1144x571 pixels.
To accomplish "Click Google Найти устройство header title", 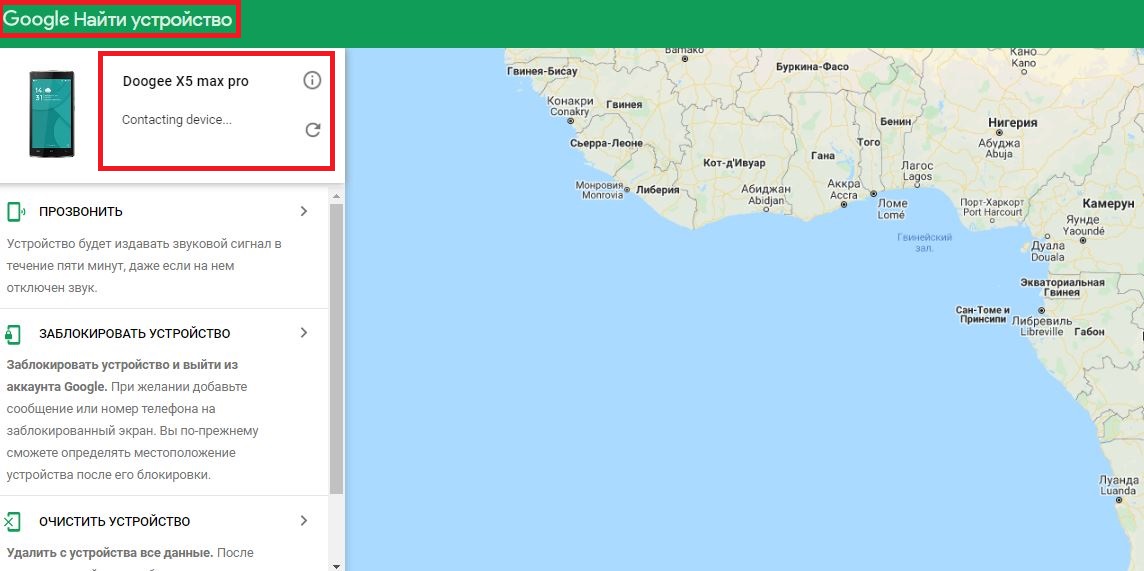I will (x=118, y=20).
